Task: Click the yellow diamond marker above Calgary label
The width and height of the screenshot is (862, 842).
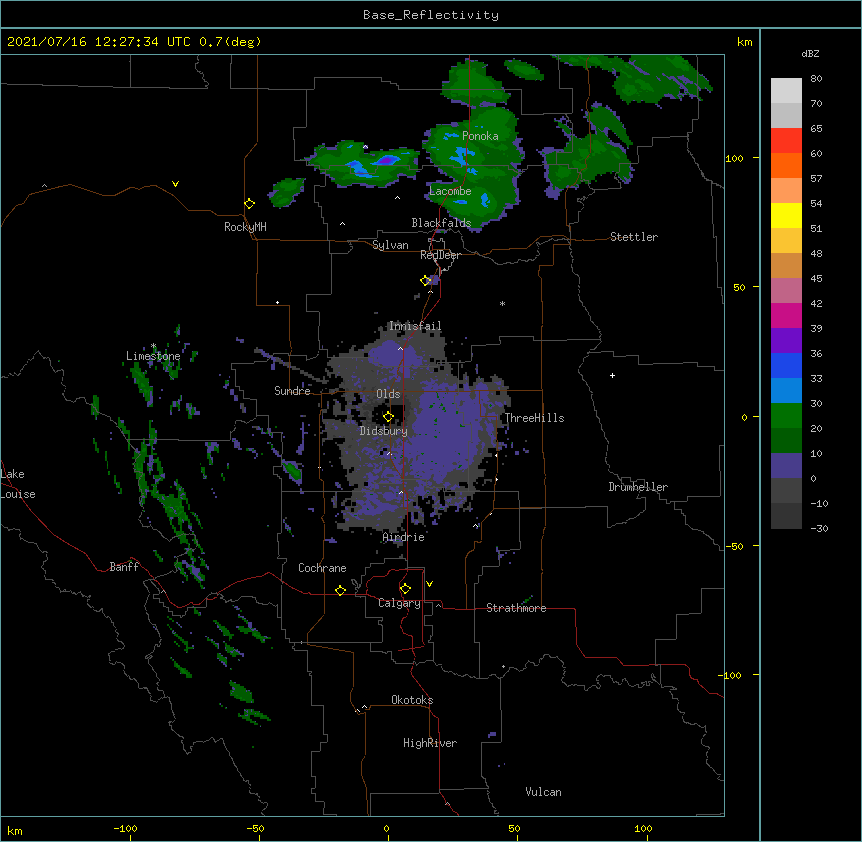Action: pos(405,589)
